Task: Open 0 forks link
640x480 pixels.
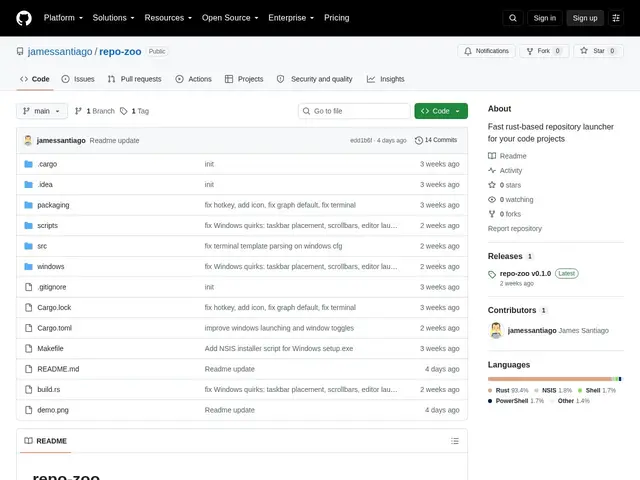Action: click(505, 214)
